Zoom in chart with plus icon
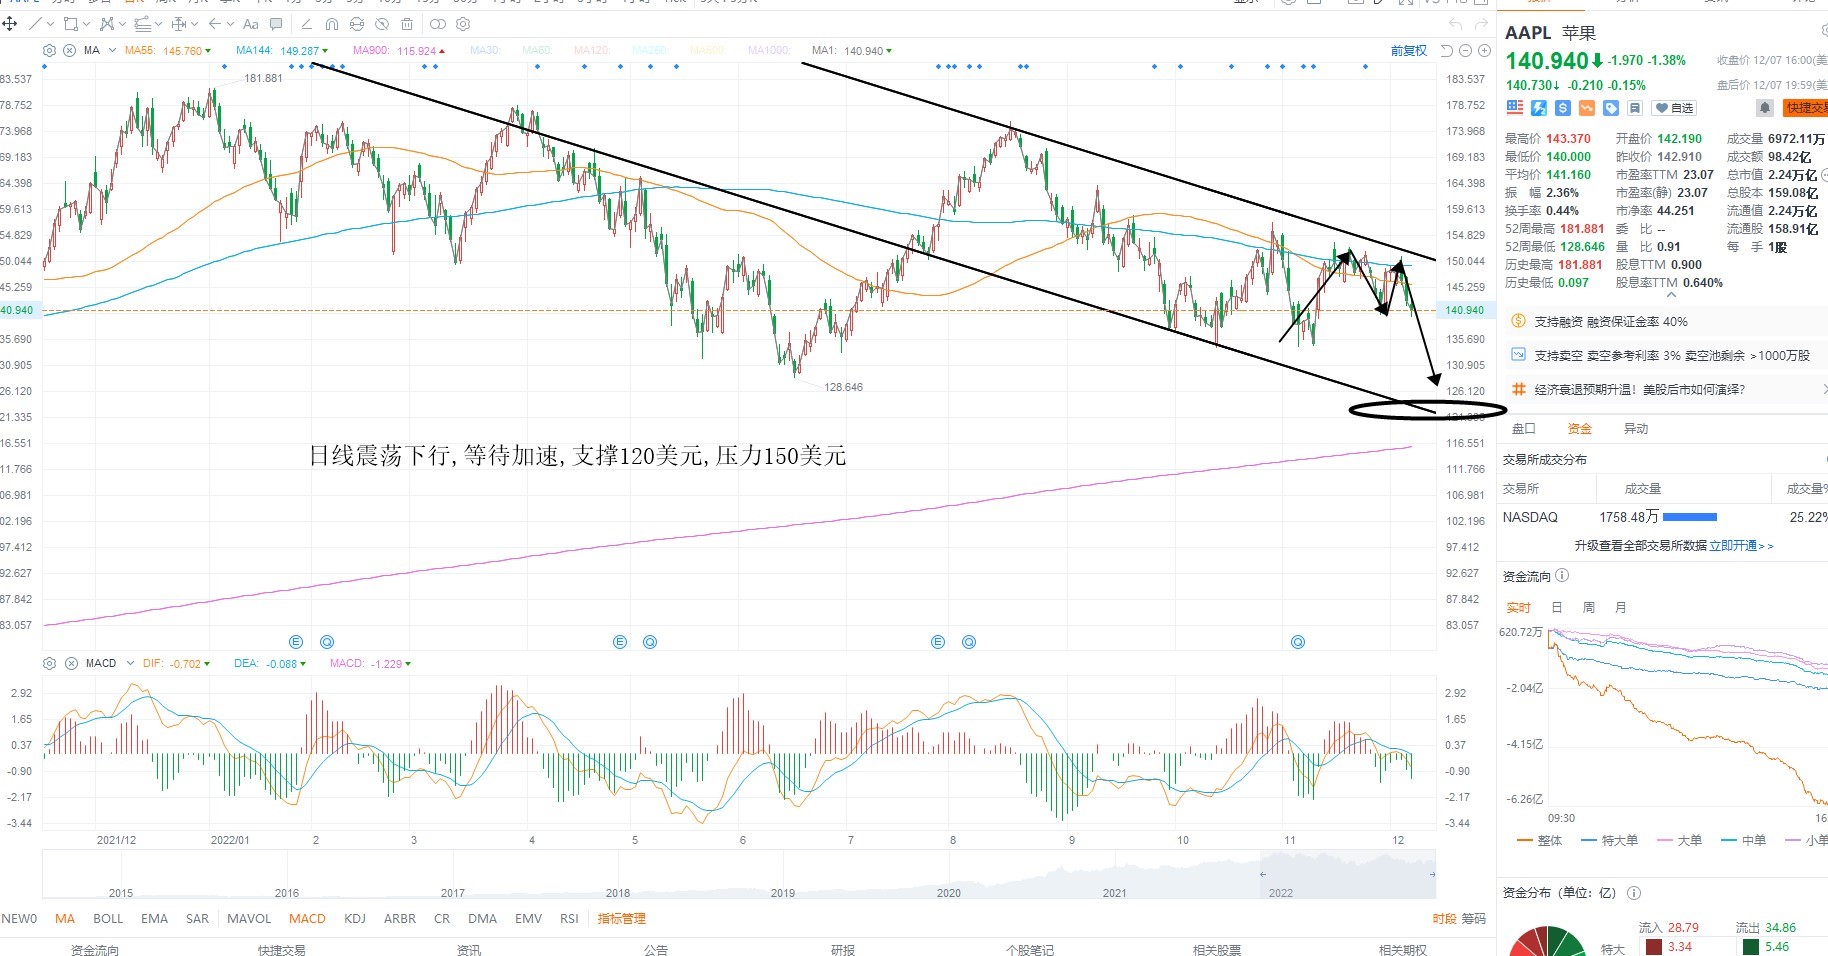 (1484, 50)
